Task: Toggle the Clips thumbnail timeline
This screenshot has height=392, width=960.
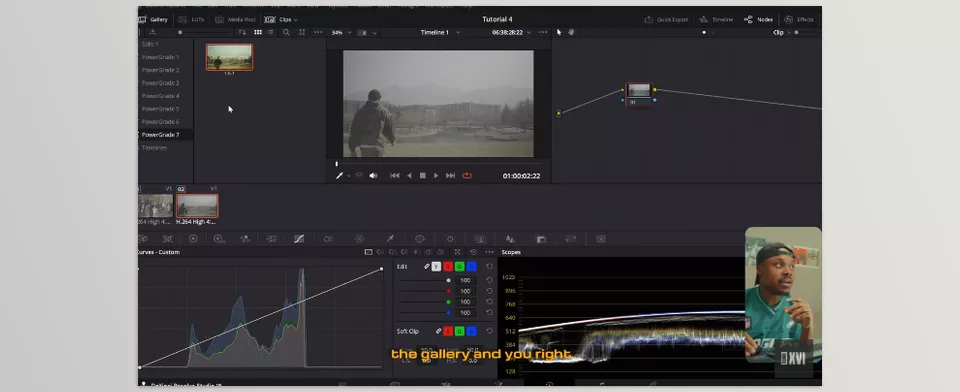Action: [279, 20]
